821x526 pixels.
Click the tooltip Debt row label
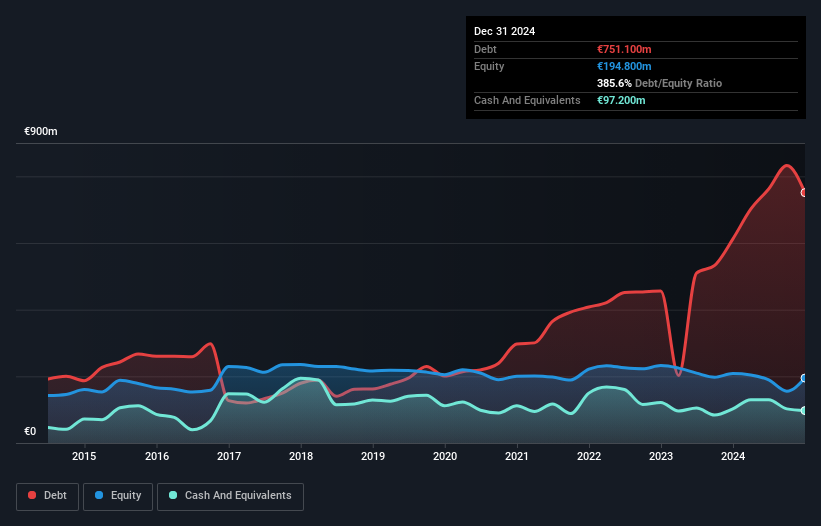(x=485, y=49)
